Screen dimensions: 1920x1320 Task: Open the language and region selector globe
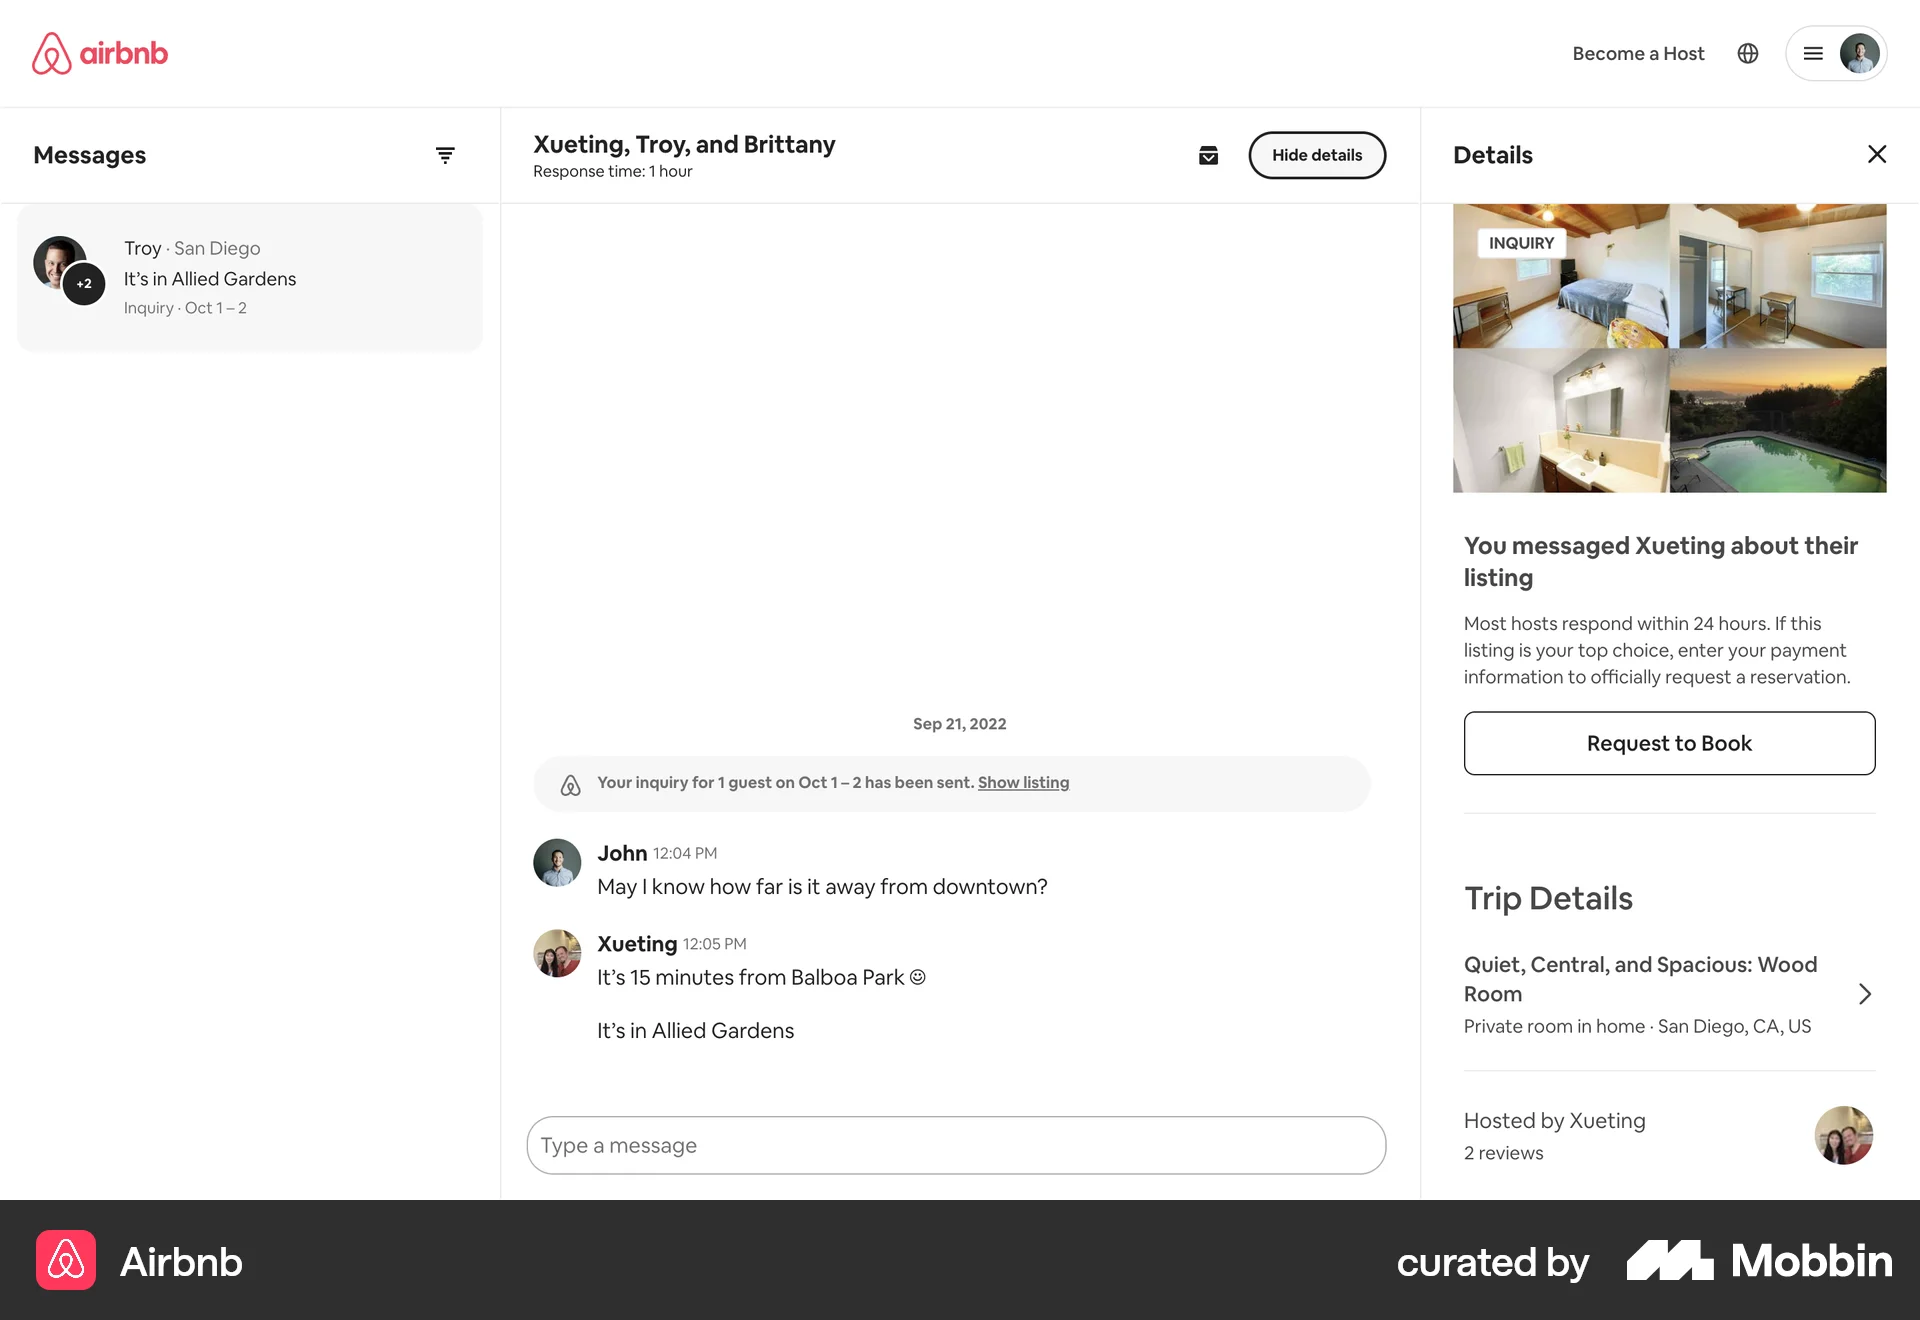point(1748,53)
